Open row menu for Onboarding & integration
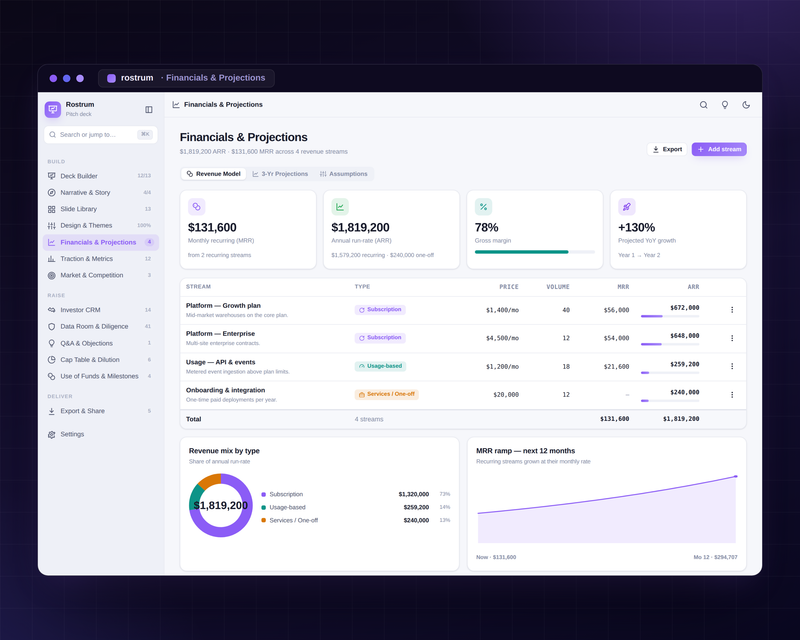Image resolution: width=800 pixels, height=640 pixels. [x=732, y=395]
